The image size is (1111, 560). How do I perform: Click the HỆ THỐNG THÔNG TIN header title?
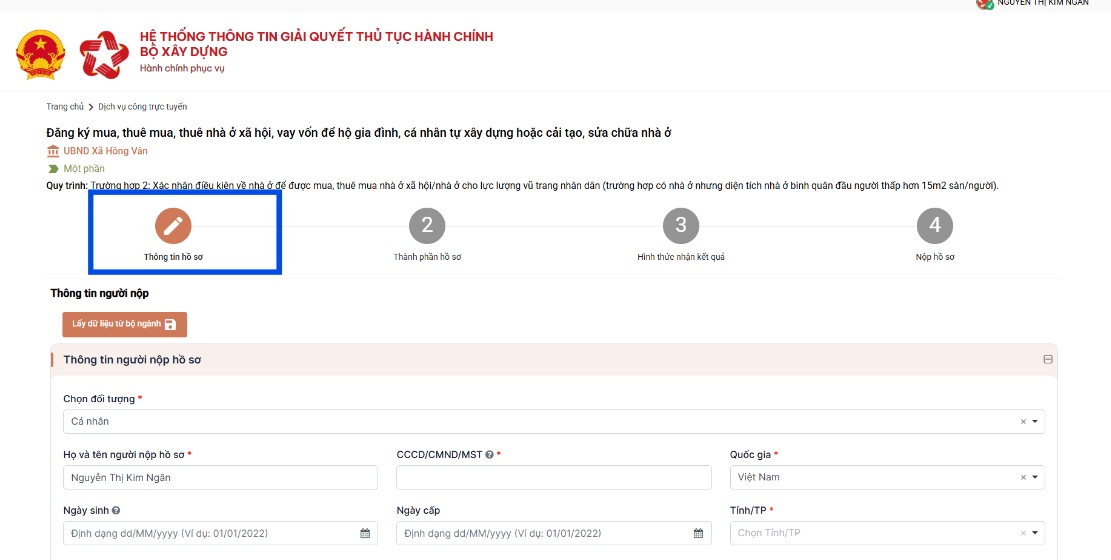[x=316, y=37]
